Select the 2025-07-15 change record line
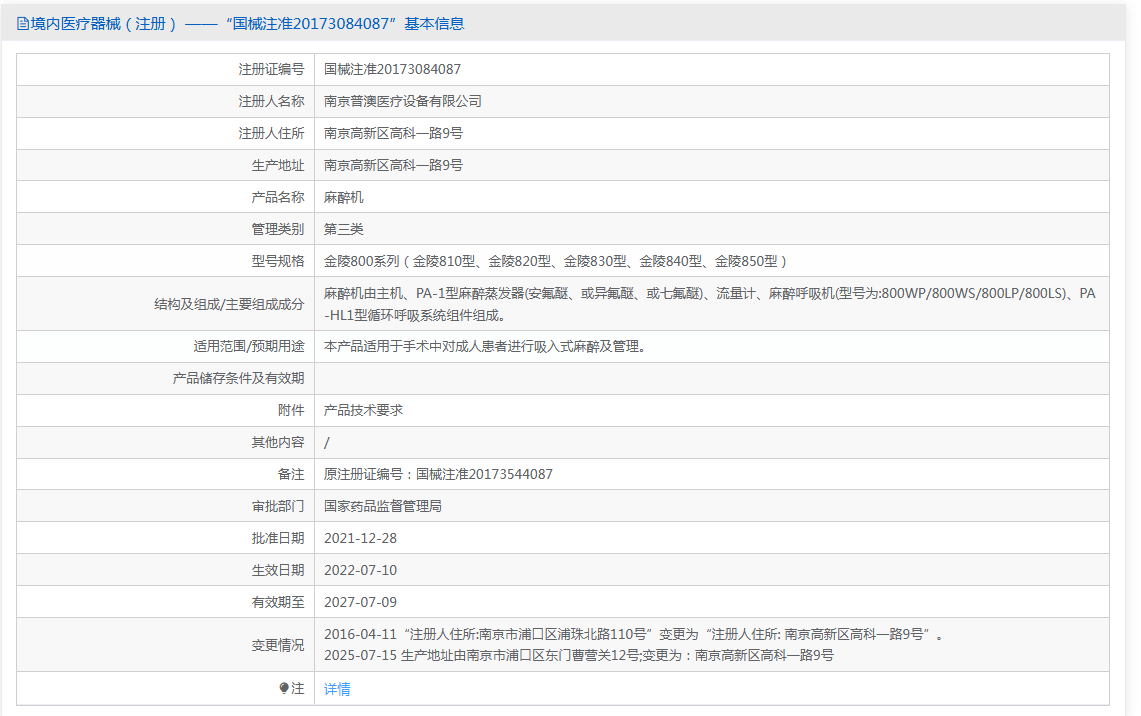Screen dimensions: 1141x716 [579, 656]
